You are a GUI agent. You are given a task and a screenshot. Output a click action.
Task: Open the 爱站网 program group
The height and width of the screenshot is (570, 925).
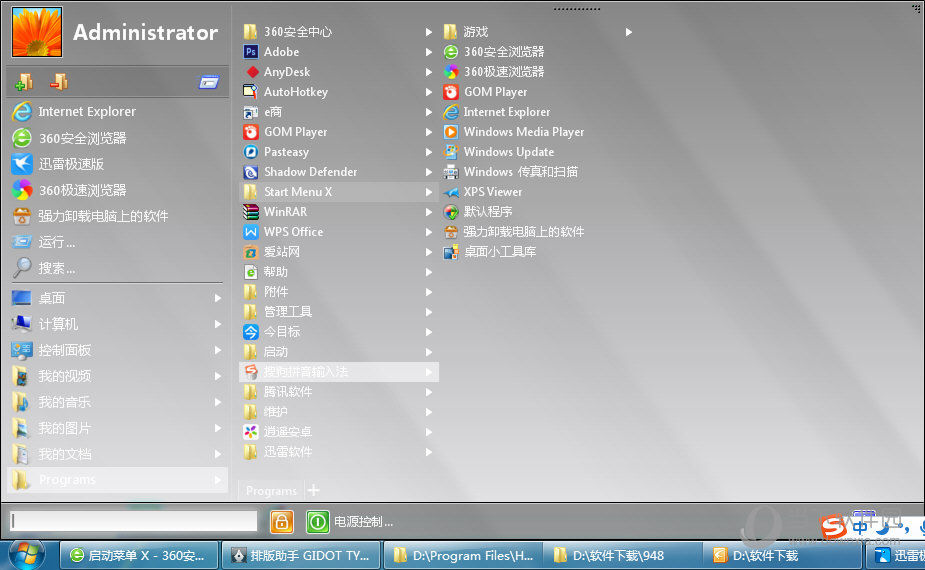click(339, 252)
